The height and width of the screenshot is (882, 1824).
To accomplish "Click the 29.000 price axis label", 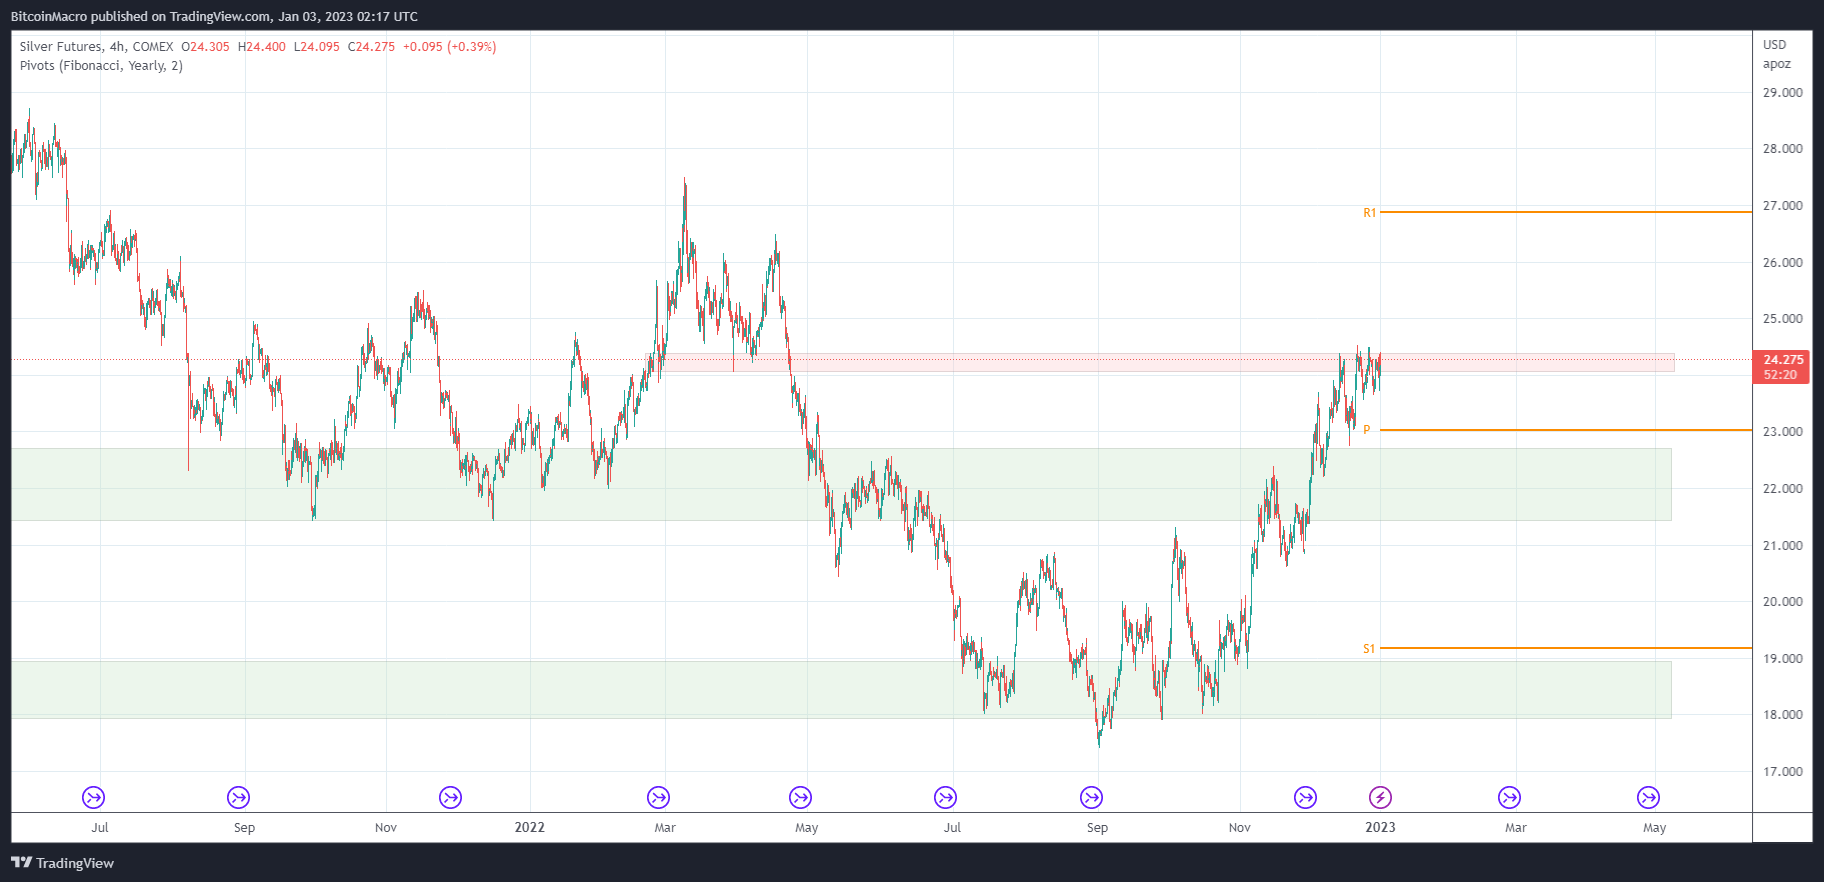I will (x=1783, y=93).
